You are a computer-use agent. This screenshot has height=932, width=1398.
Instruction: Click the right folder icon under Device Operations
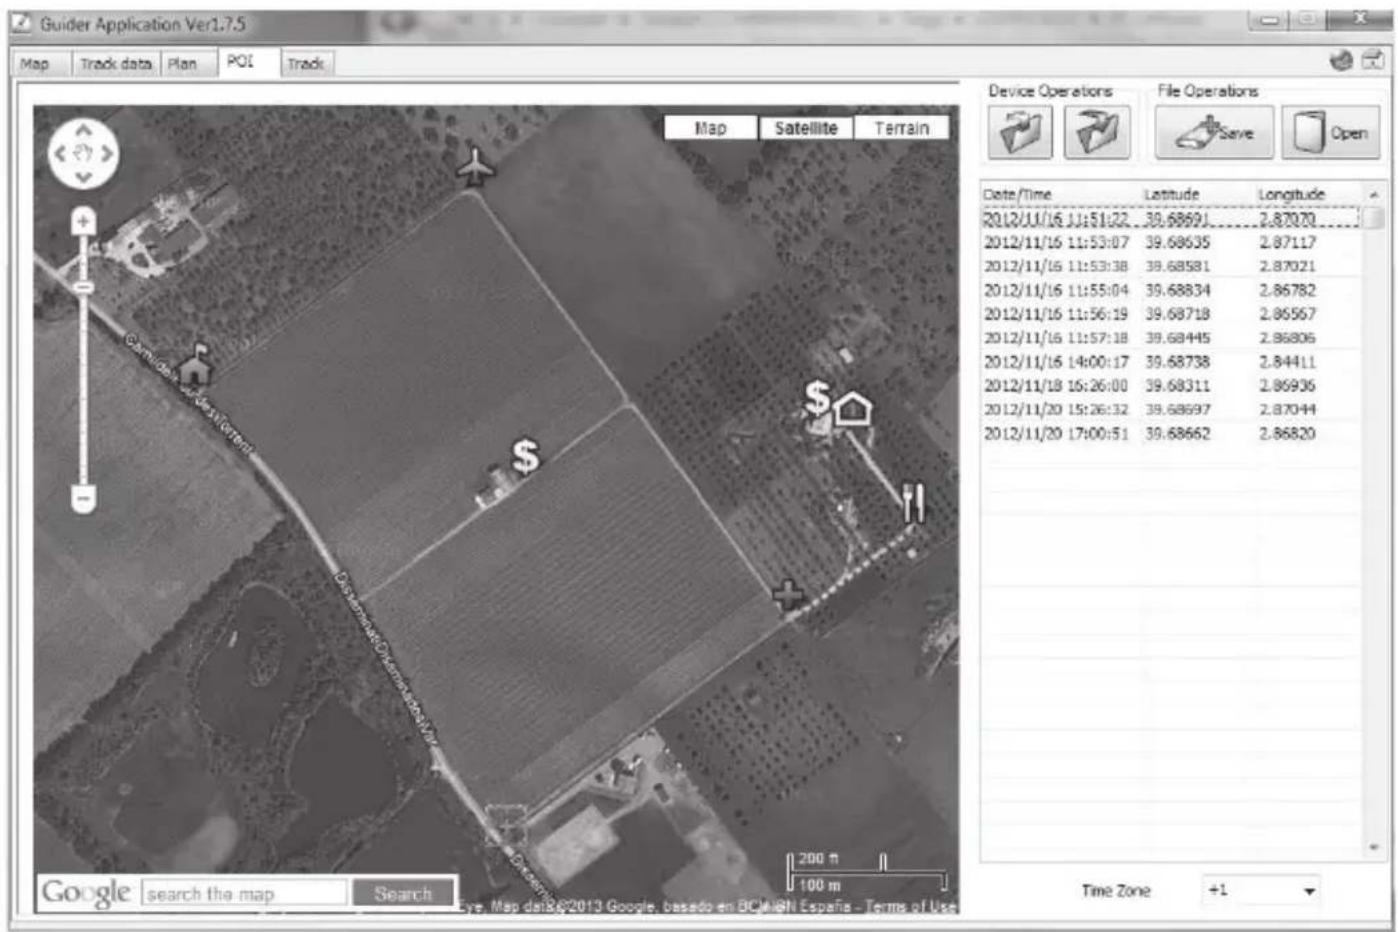[1097, 132]
